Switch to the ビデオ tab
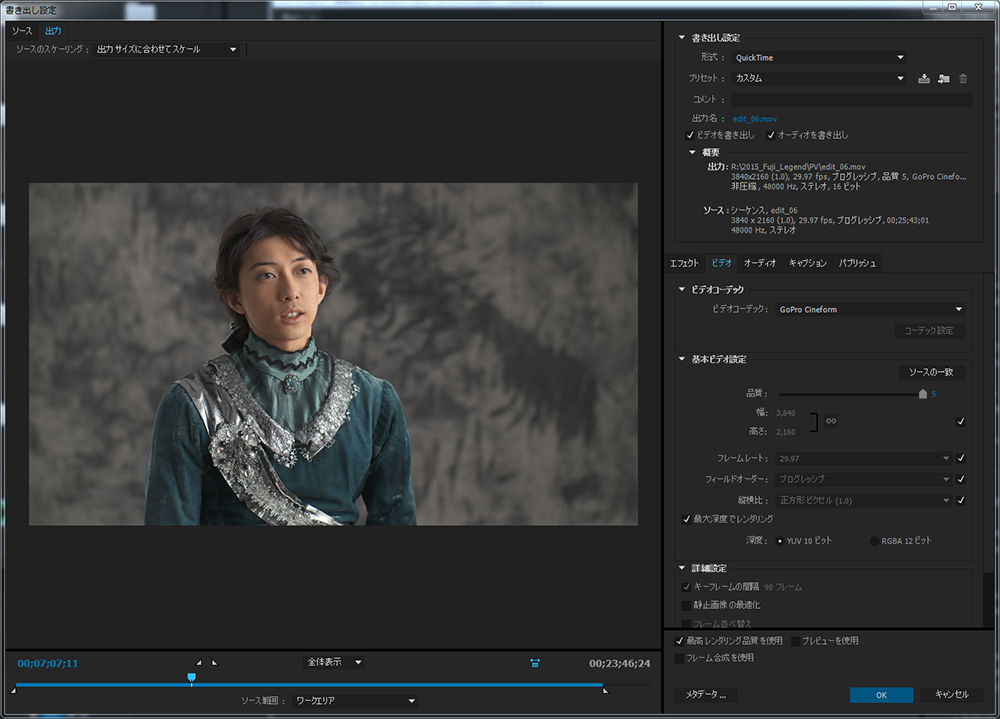This screenshot has width=1000, height=719. click(721, 263)
